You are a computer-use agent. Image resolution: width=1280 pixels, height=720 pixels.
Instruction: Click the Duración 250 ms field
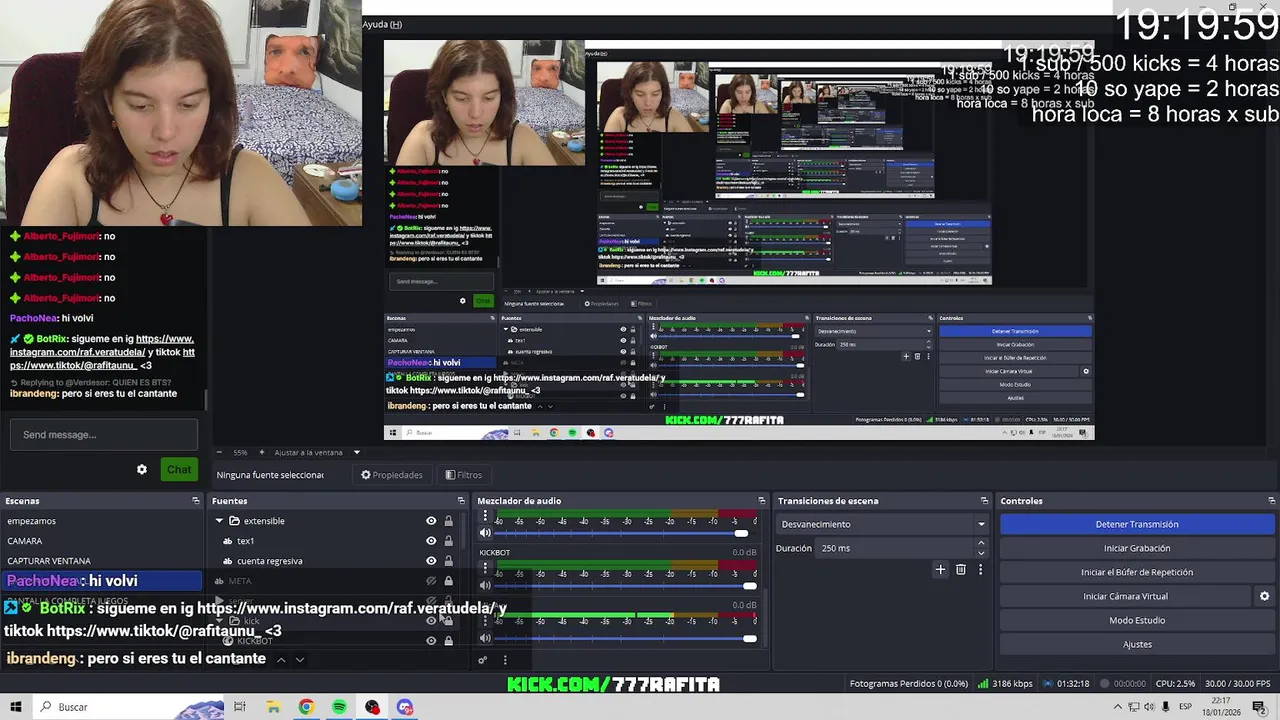895,548
